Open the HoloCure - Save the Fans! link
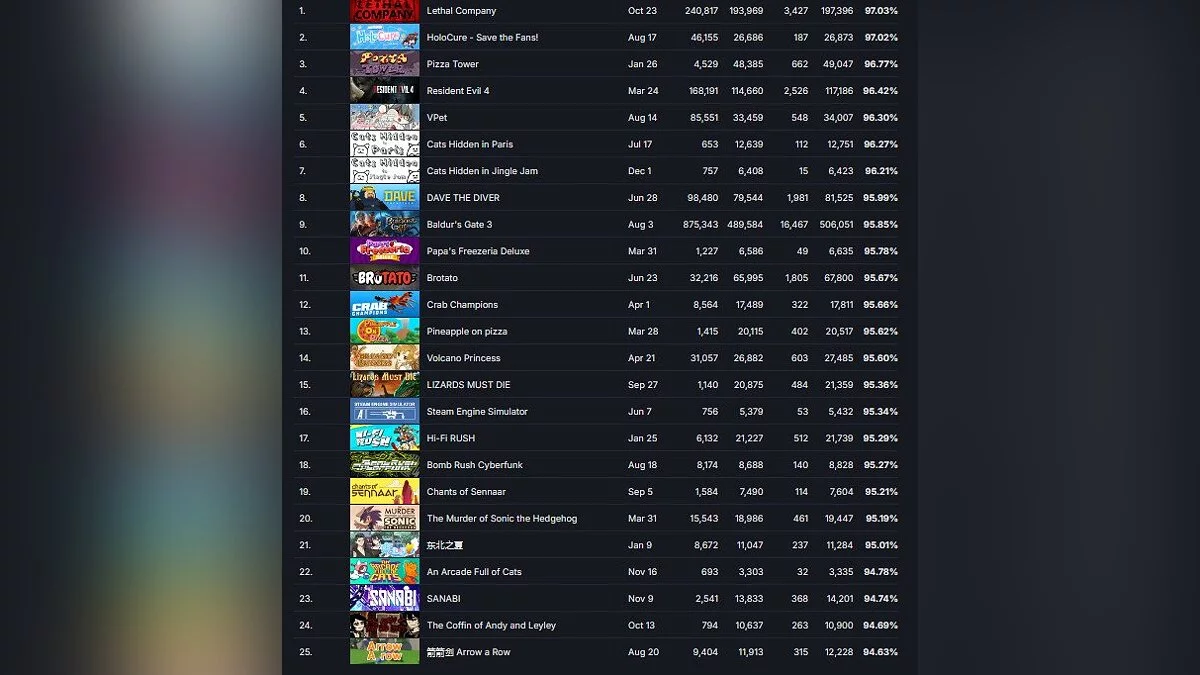 (482, 37)
